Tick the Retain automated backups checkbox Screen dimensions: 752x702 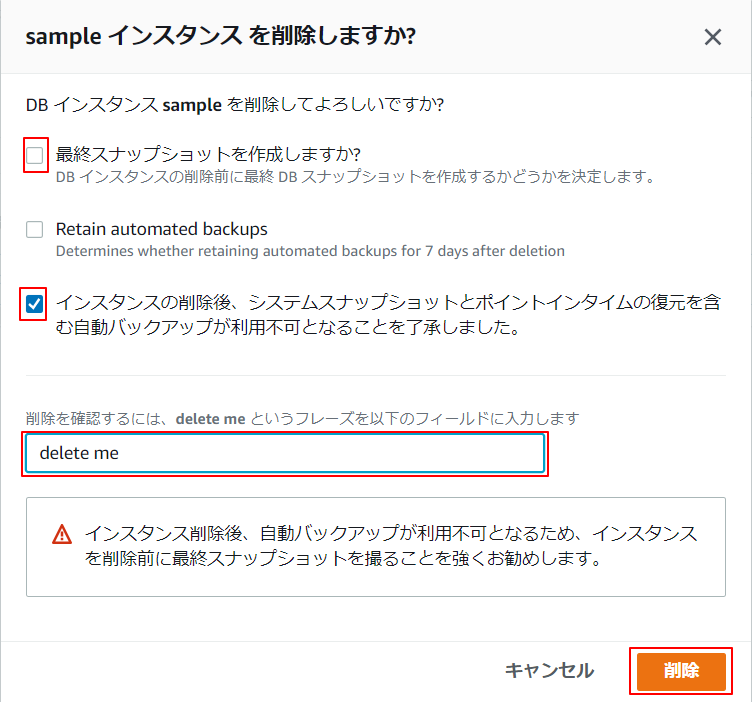point(35,229)
